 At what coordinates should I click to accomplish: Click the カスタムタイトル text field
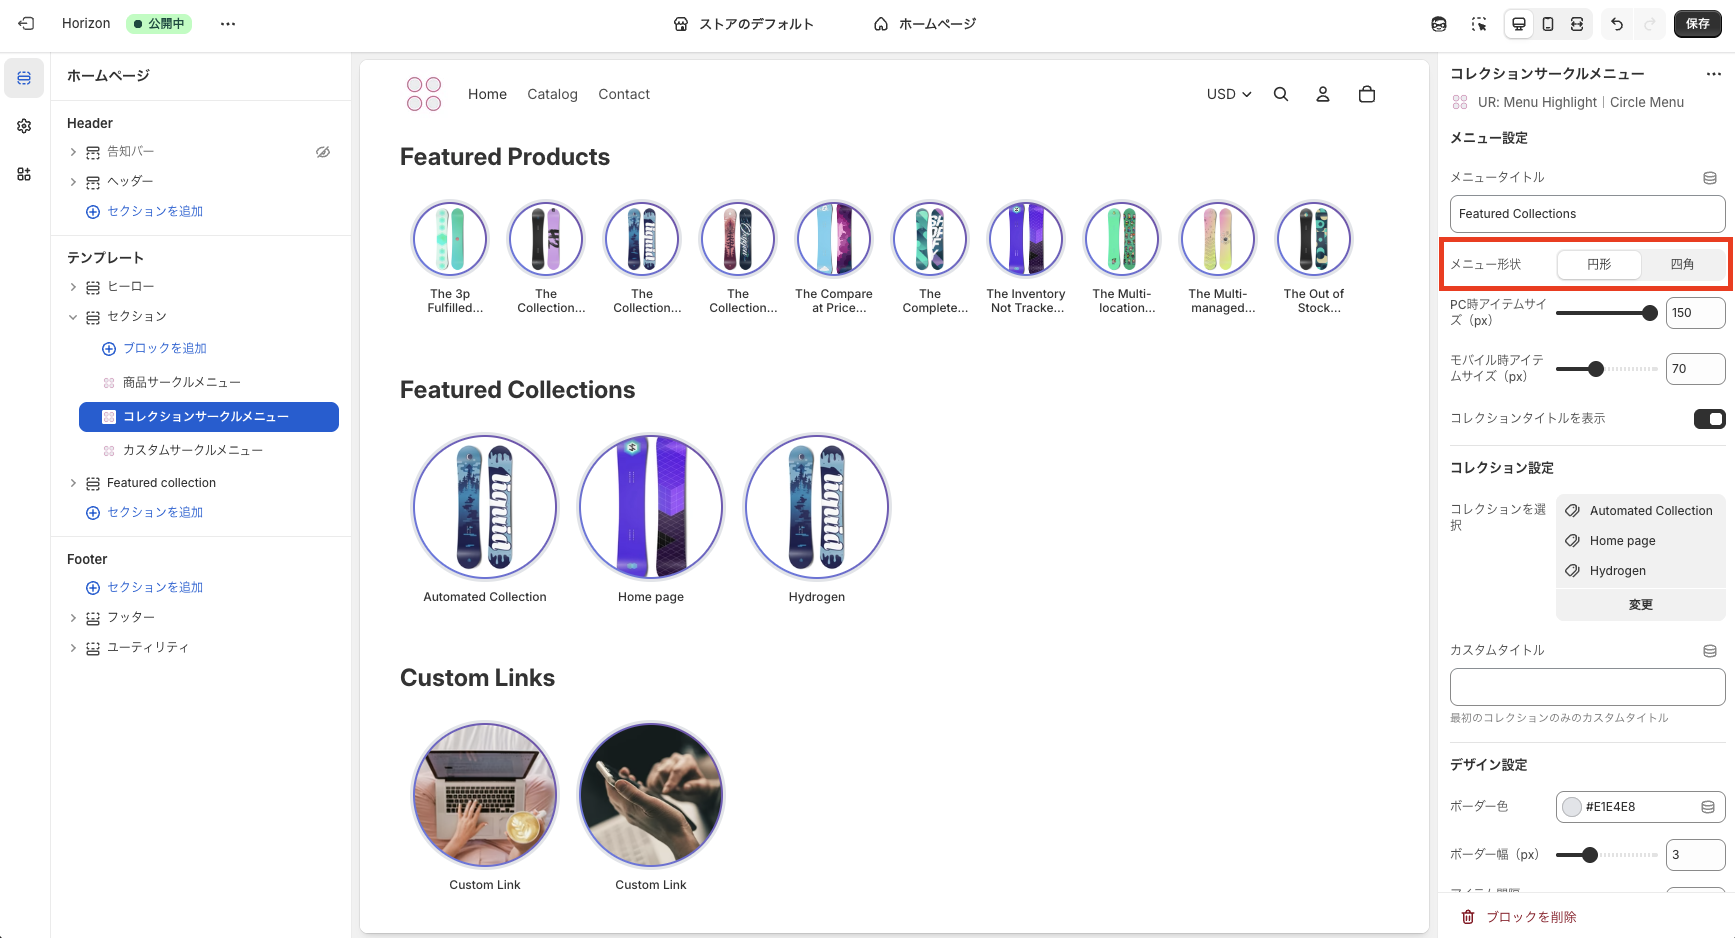(x=1587, y=687)
